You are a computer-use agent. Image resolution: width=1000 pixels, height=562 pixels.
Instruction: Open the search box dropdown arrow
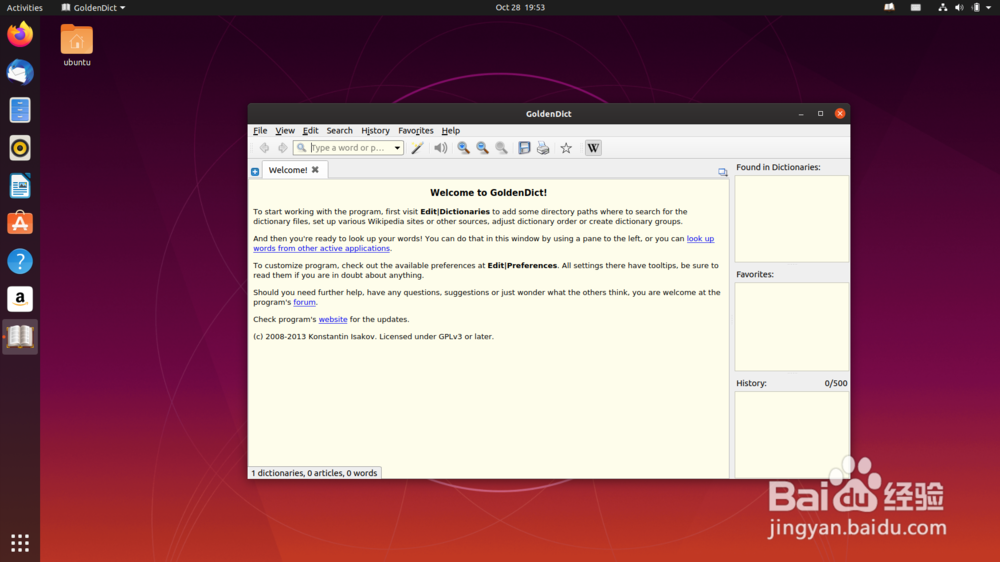(x=397, y=148)
